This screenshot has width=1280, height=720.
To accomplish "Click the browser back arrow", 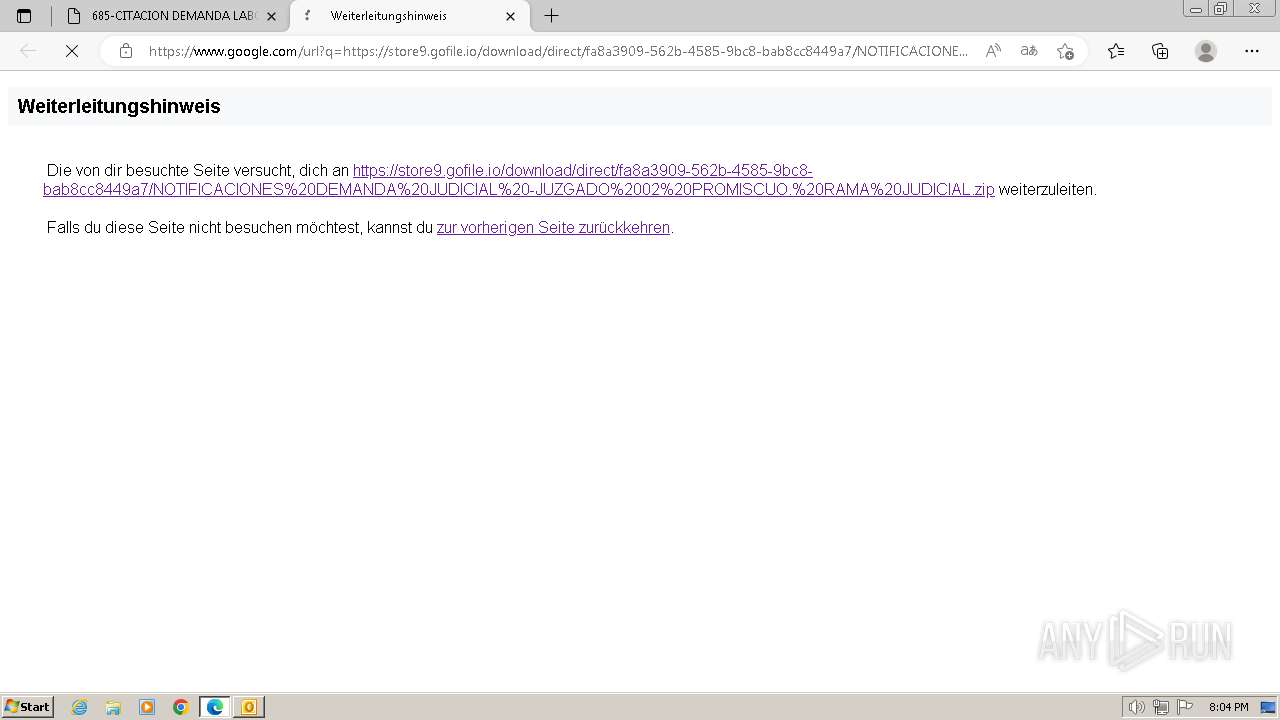I will (28, 51).
